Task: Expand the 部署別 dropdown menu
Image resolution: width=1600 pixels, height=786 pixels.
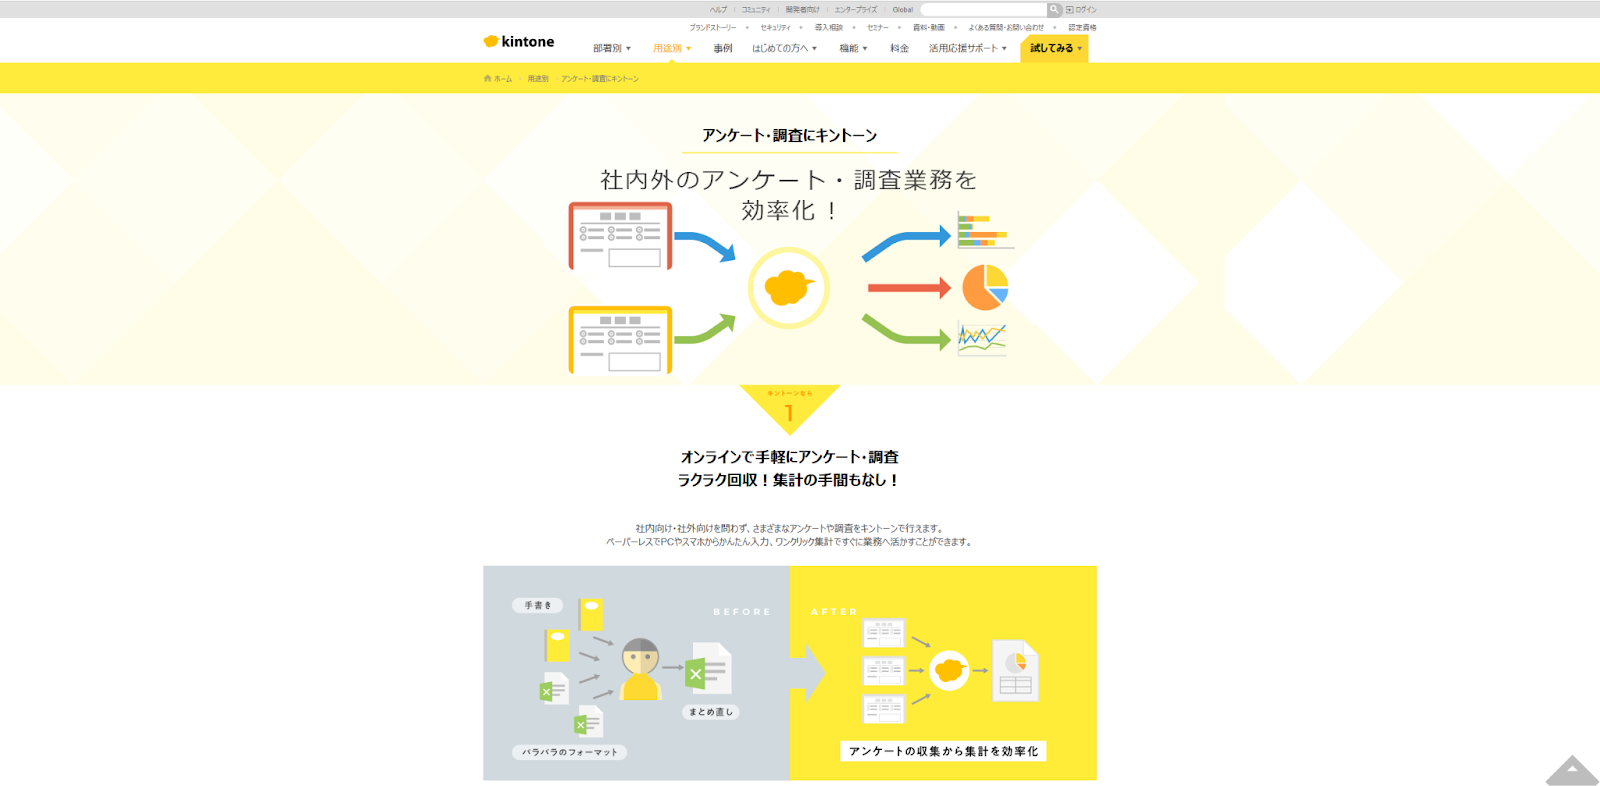Action: [611, 48]
